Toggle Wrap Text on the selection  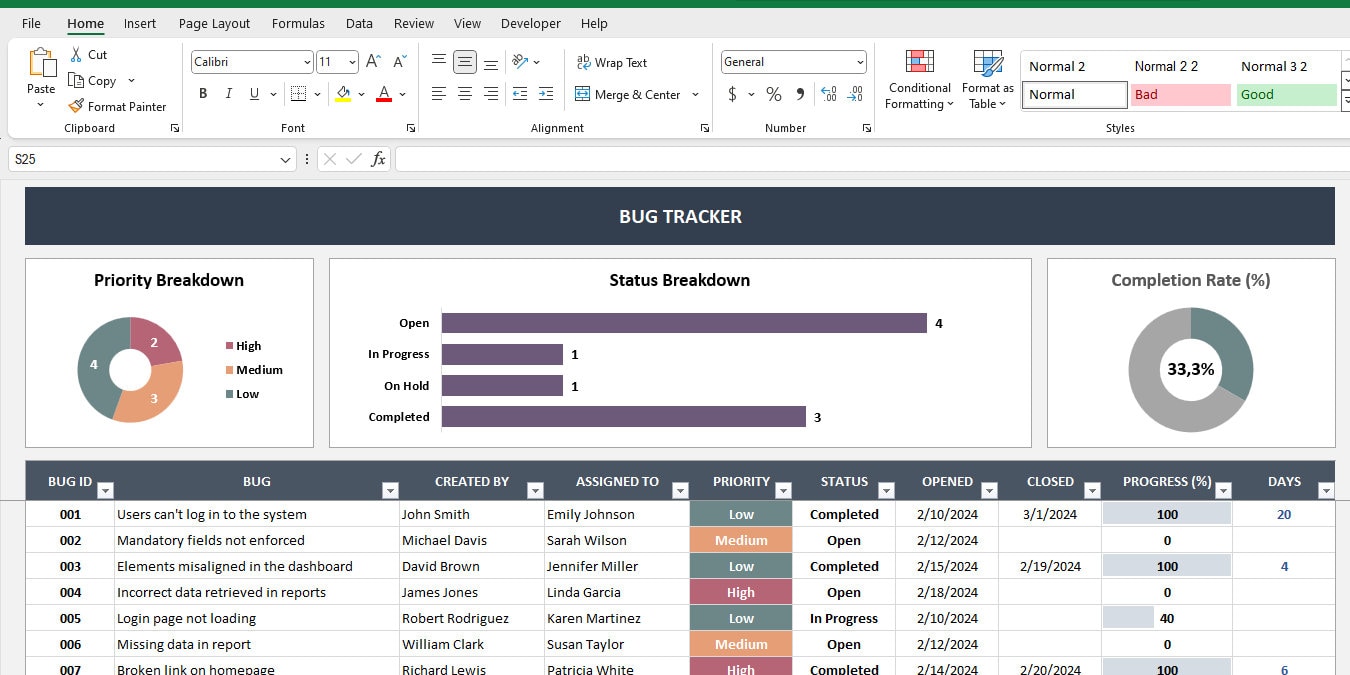click(x=611, y=62)
